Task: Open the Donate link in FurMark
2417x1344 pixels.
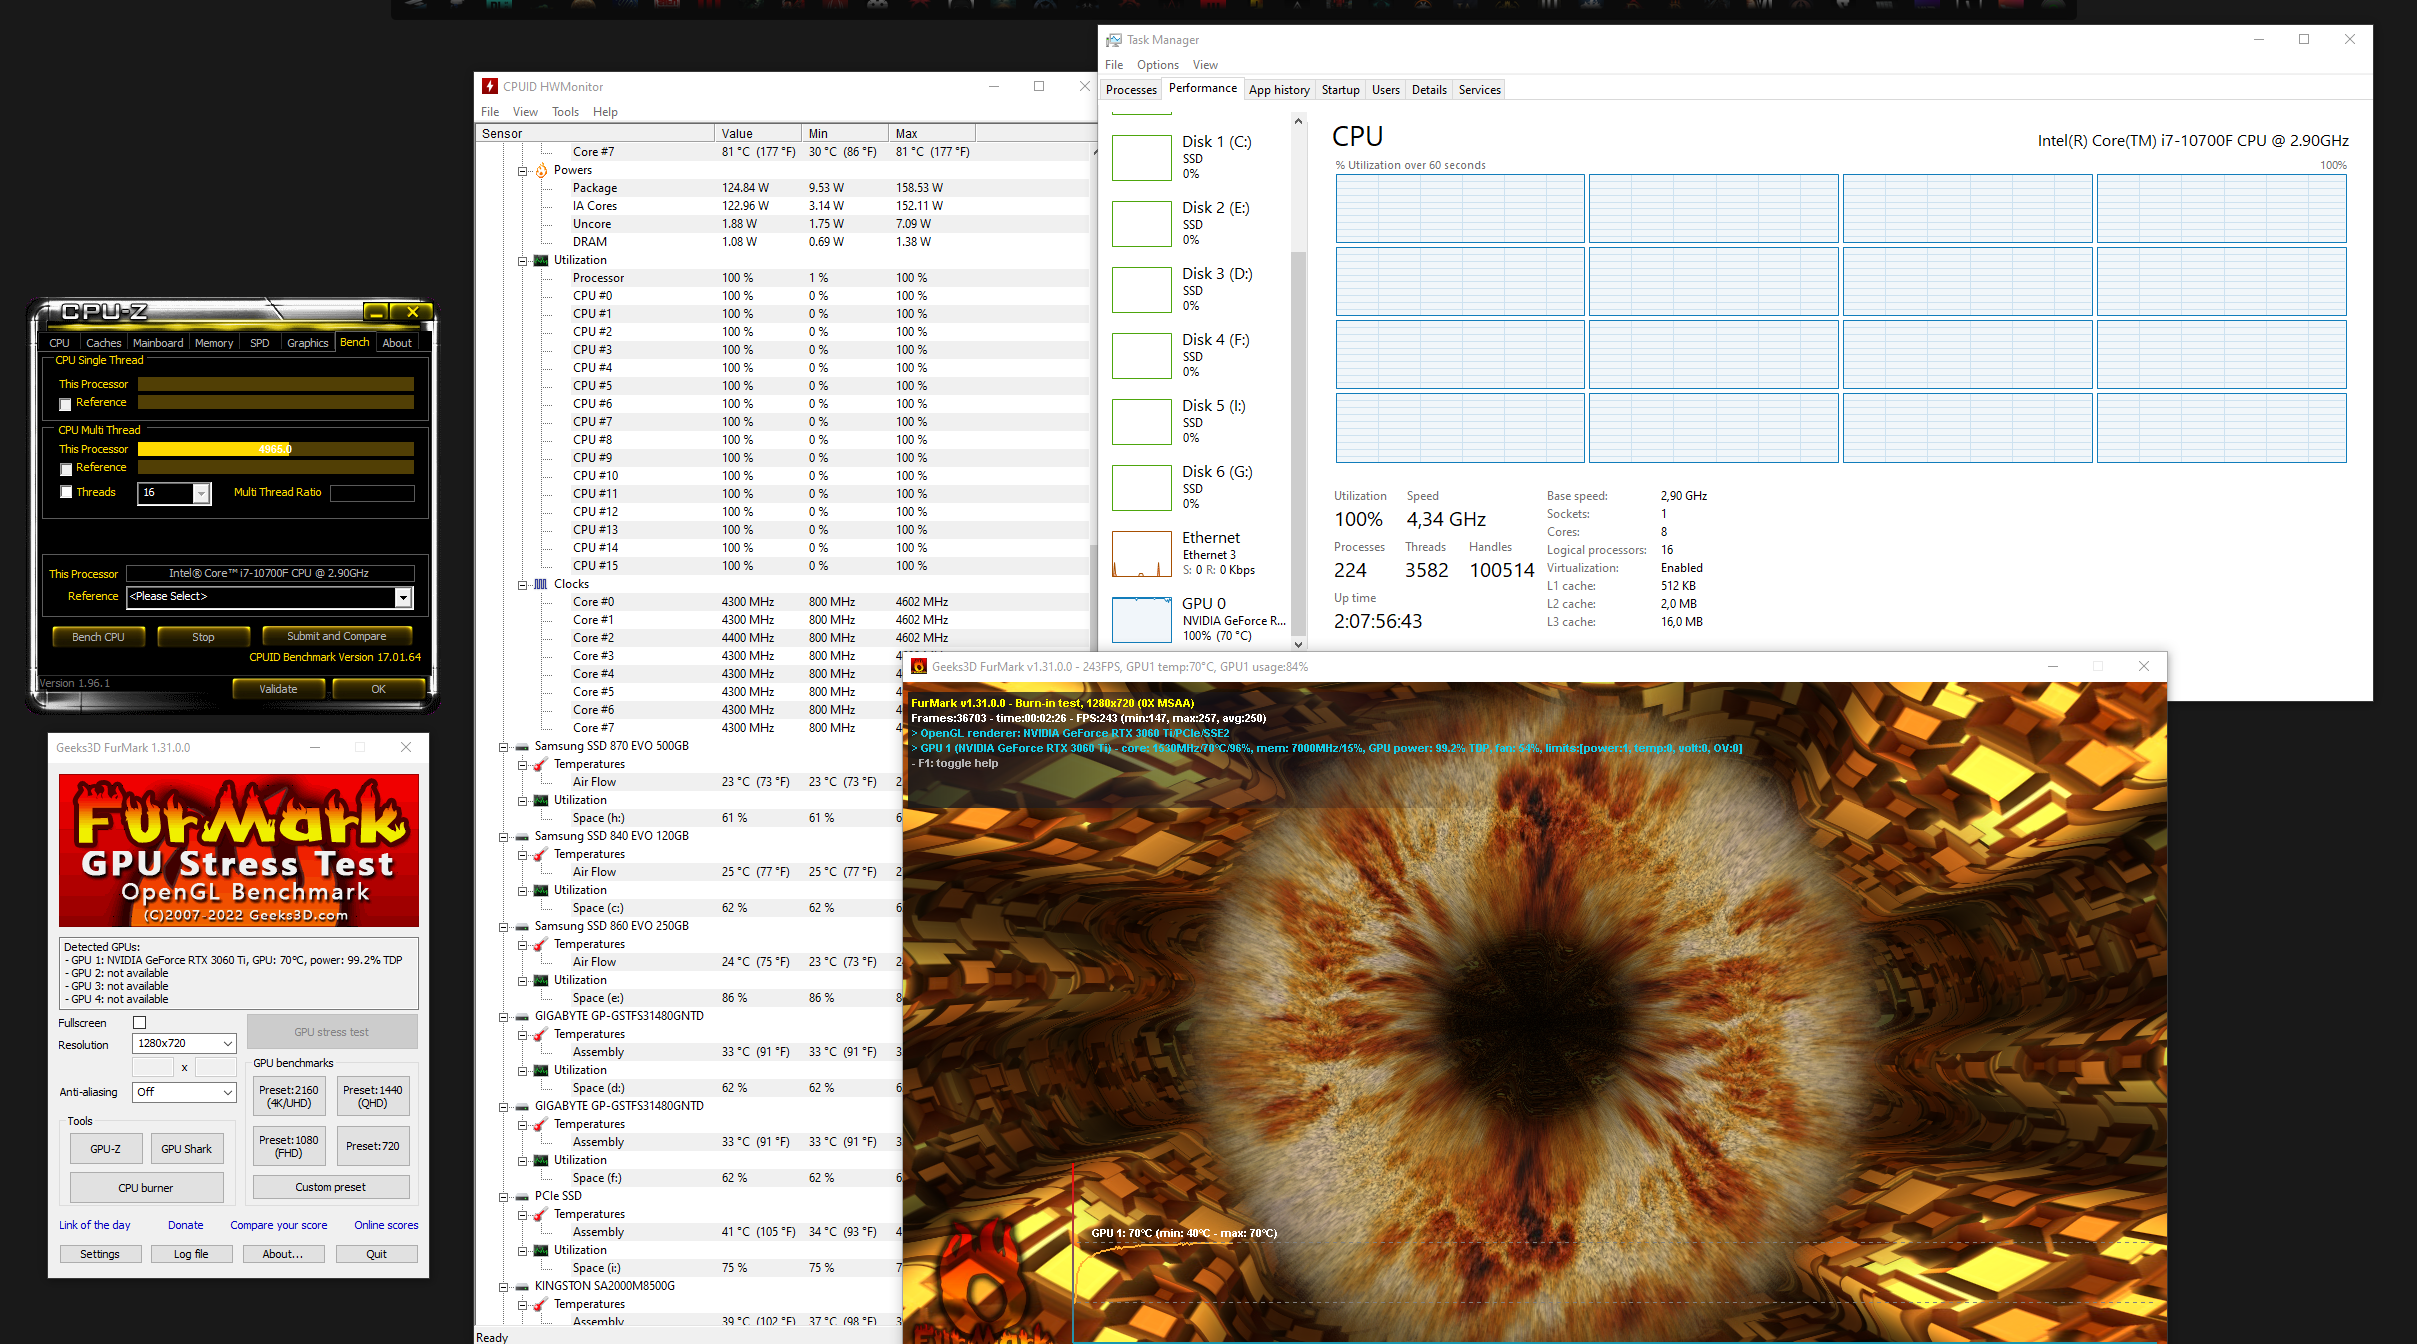Action: point(186,1225)
